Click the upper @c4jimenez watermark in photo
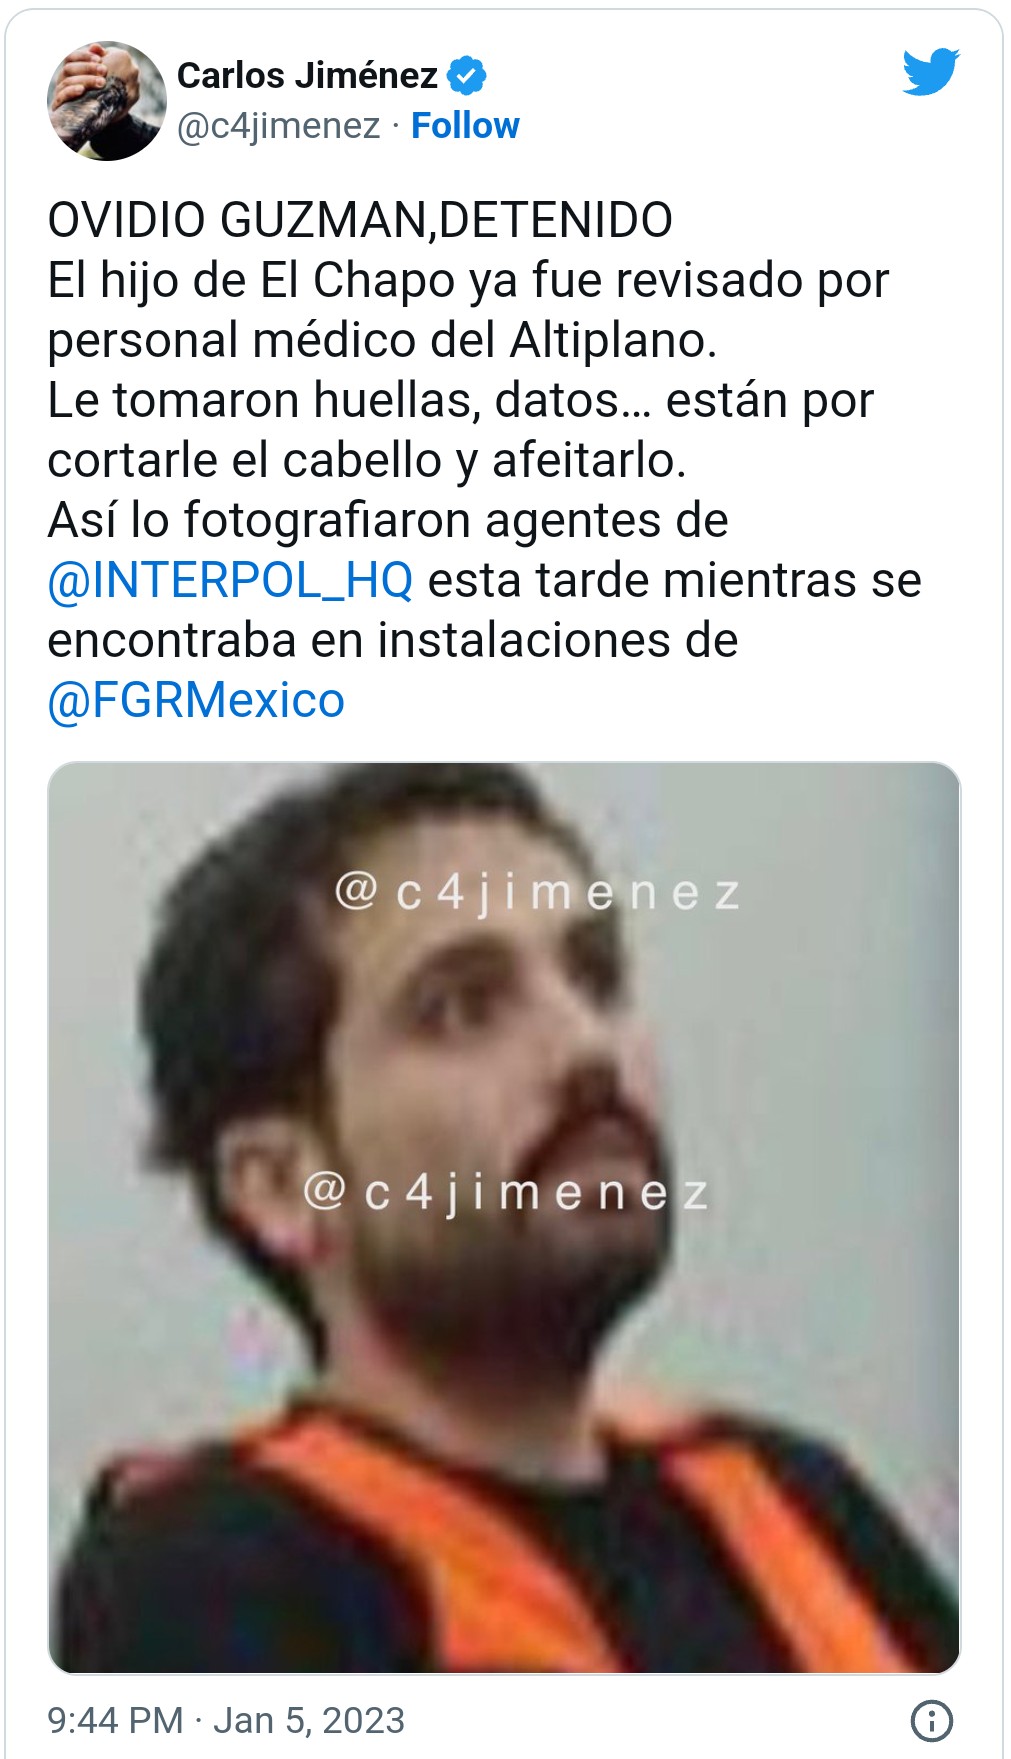 (538, 892)
